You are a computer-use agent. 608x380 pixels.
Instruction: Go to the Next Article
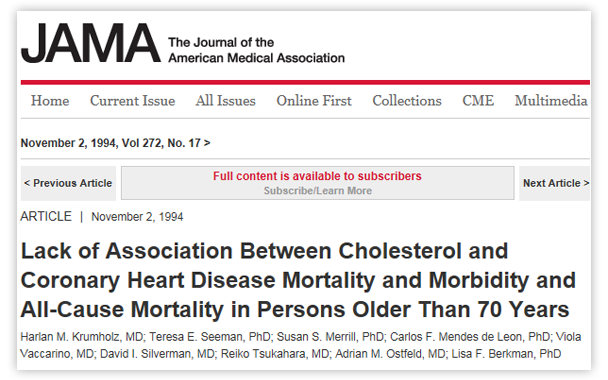[x=555, y=183]
